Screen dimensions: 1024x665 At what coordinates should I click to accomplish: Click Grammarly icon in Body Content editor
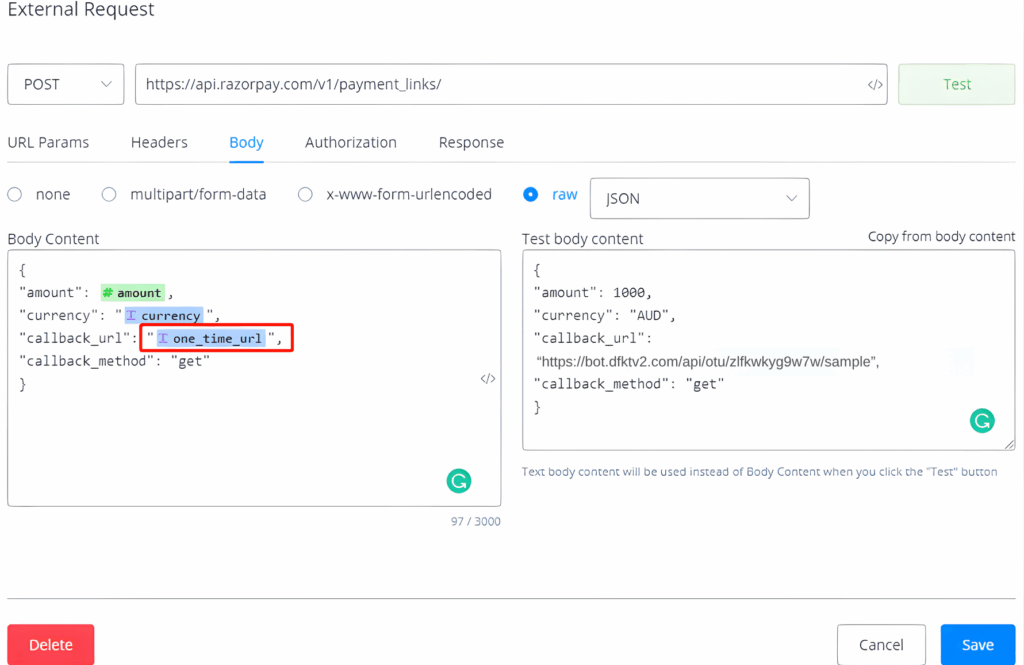[459, 481]
